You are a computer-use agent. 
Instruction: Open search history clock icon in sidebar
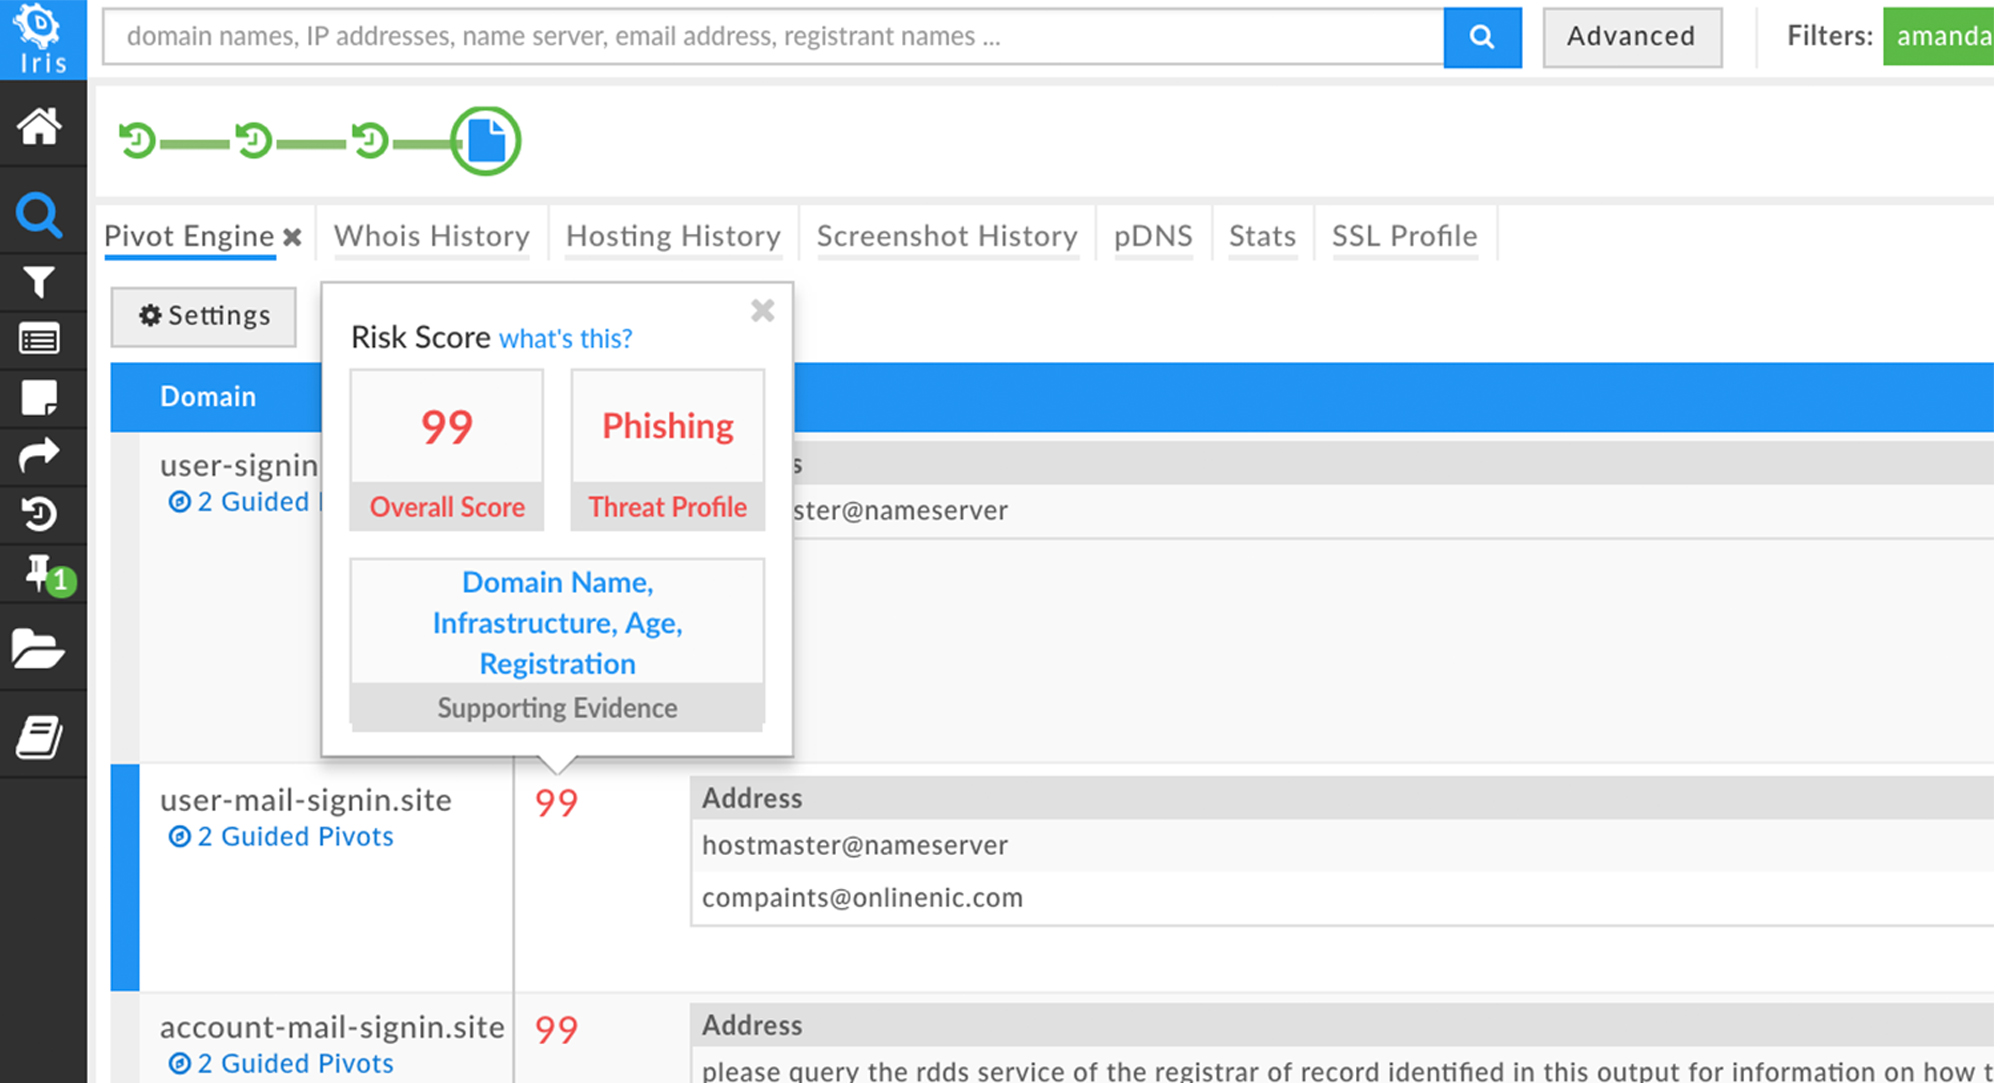pos(40,515)
